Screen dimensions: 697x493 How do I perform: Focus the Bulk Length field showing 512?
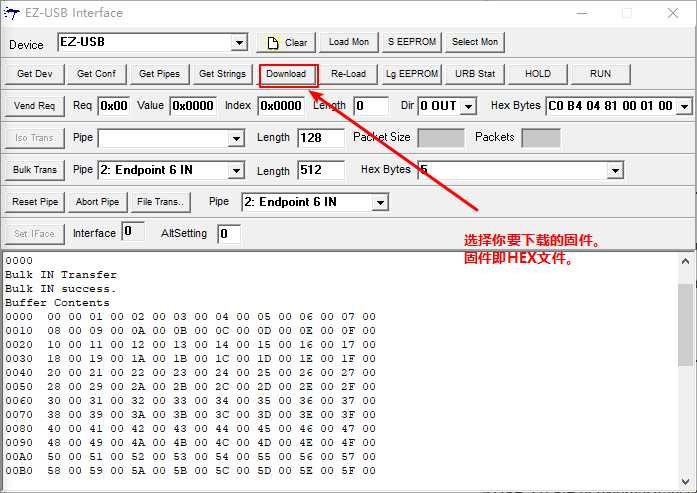pos(321,170)
